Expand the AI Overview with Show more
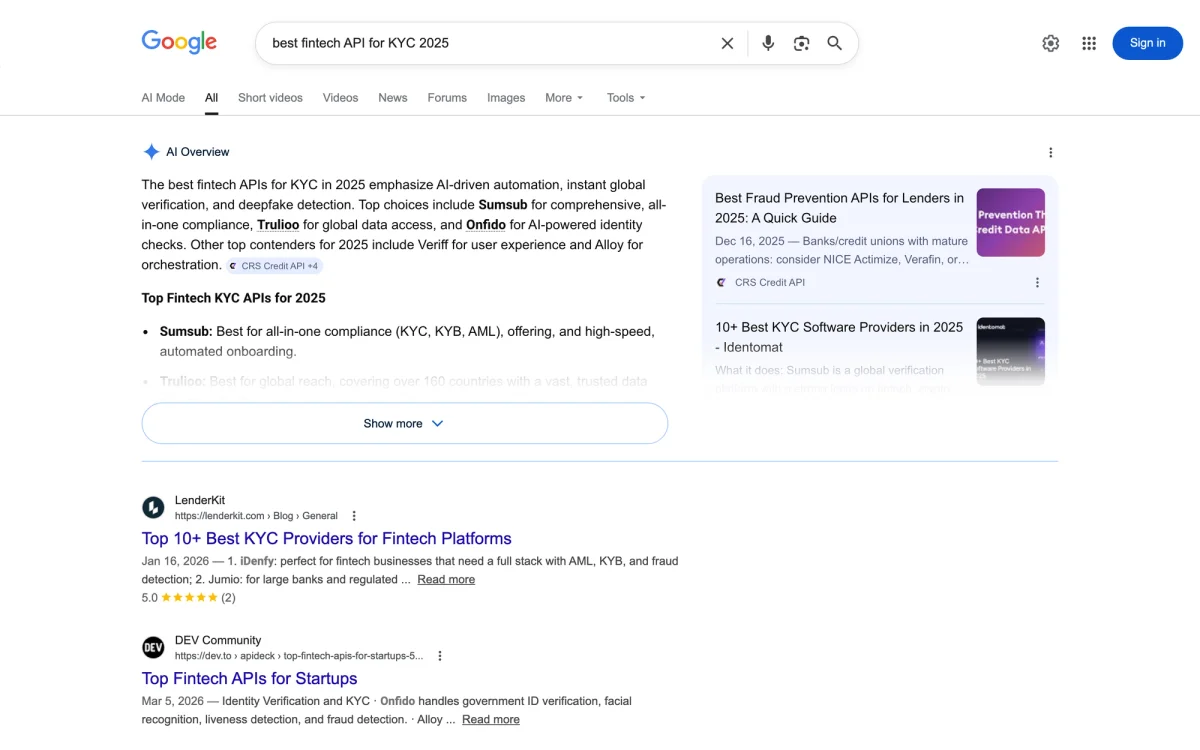The height and width of the screenshot is (750, 1200). (x=404, y=423)
